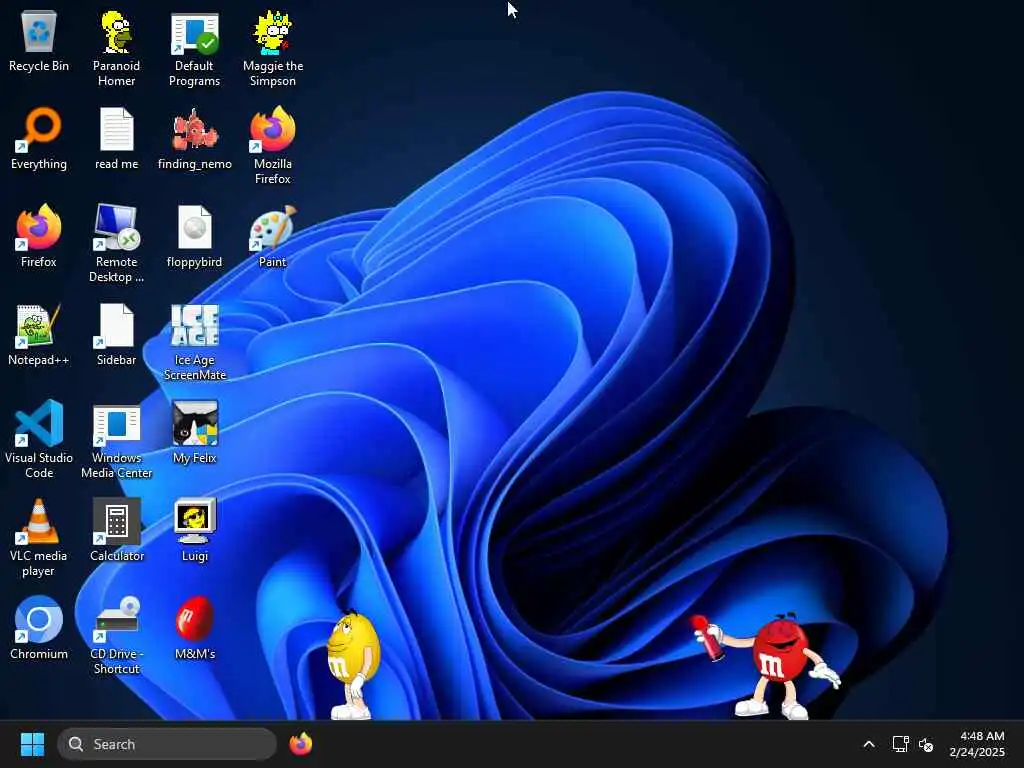Open the Windows Start menu
This screenshot has height=768, width=1024.
[x=32, y=744]
